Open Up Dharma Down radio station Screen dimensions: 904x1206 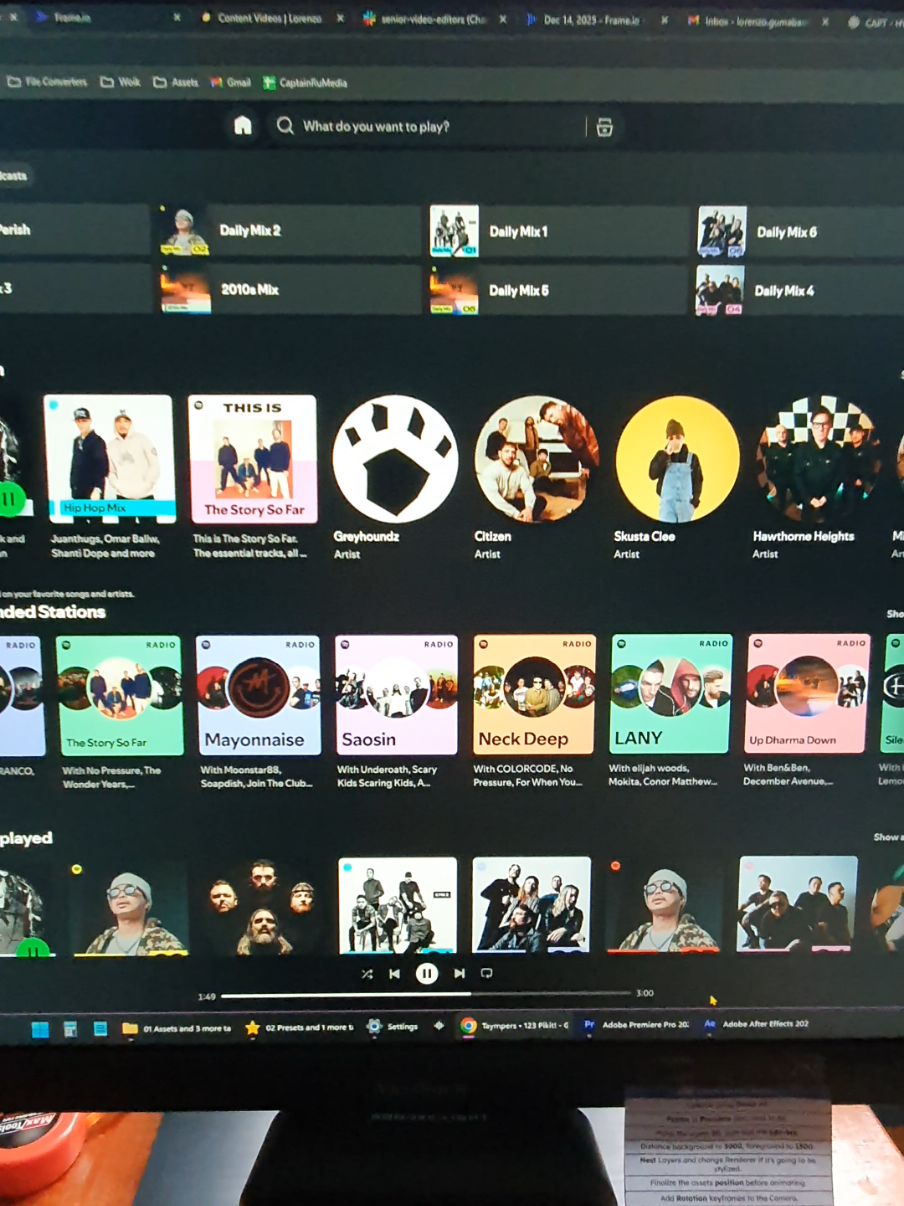click(808, 693)
